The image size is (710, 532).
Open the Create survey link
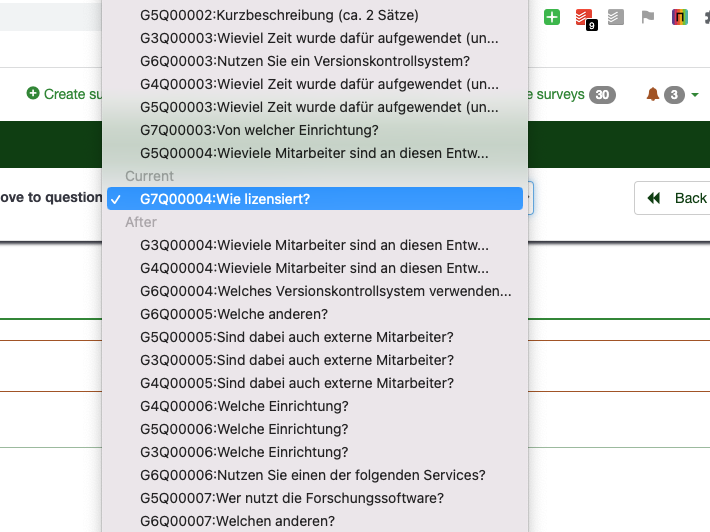[x=64, y=94]
